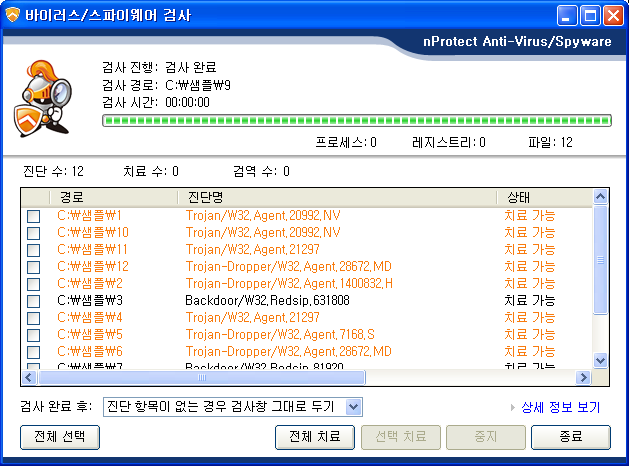
Task: Select Trojan/W32.Agent.20992.NV in C:₩샘플₩1 row
Action: click(263, 215)
